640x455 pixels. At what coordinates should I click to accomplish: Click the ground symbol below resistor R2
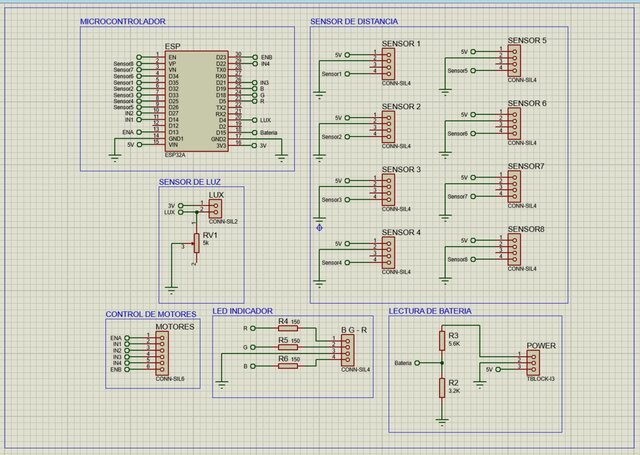pos(442,422)
